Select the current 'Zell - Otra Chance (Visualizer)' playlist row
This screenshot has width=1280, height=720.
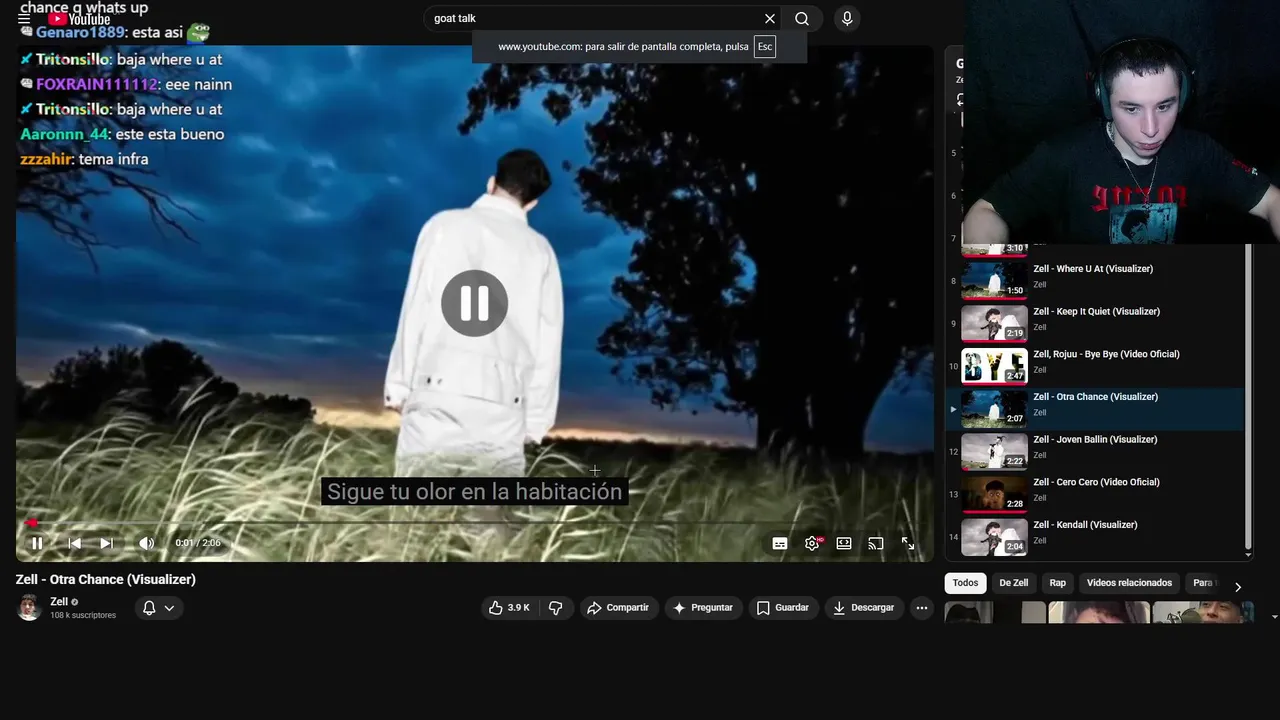point(1095,409)
